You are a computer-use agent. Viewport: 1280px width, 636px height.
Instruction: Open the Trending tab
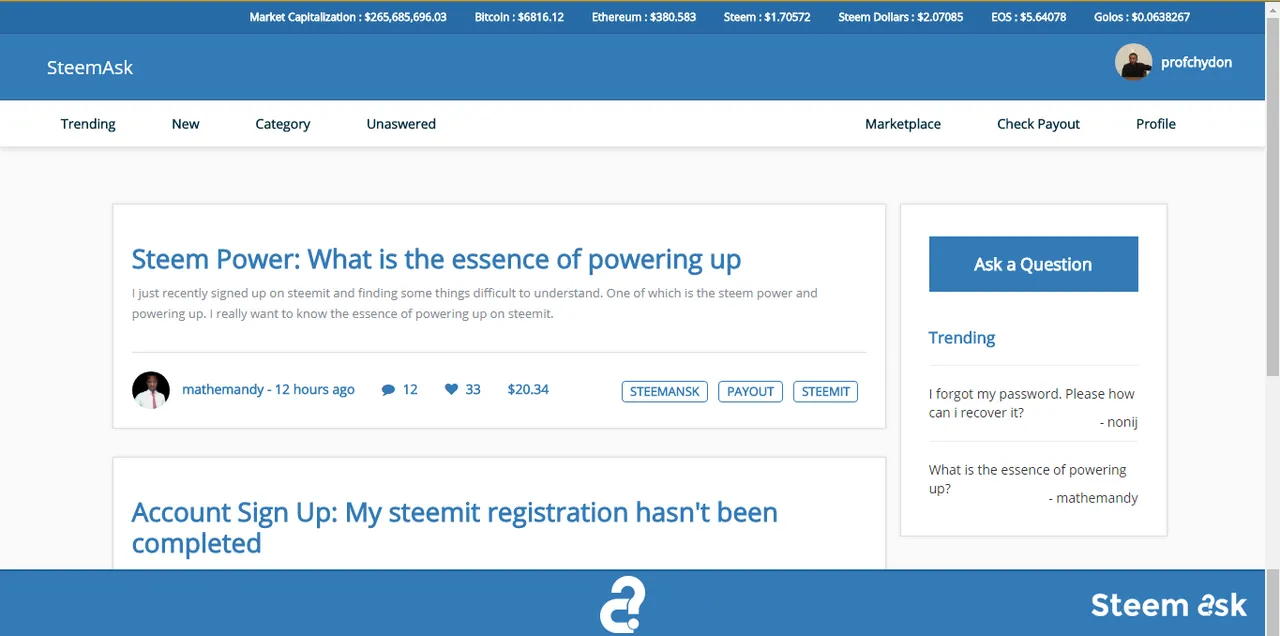pos(88,124)
